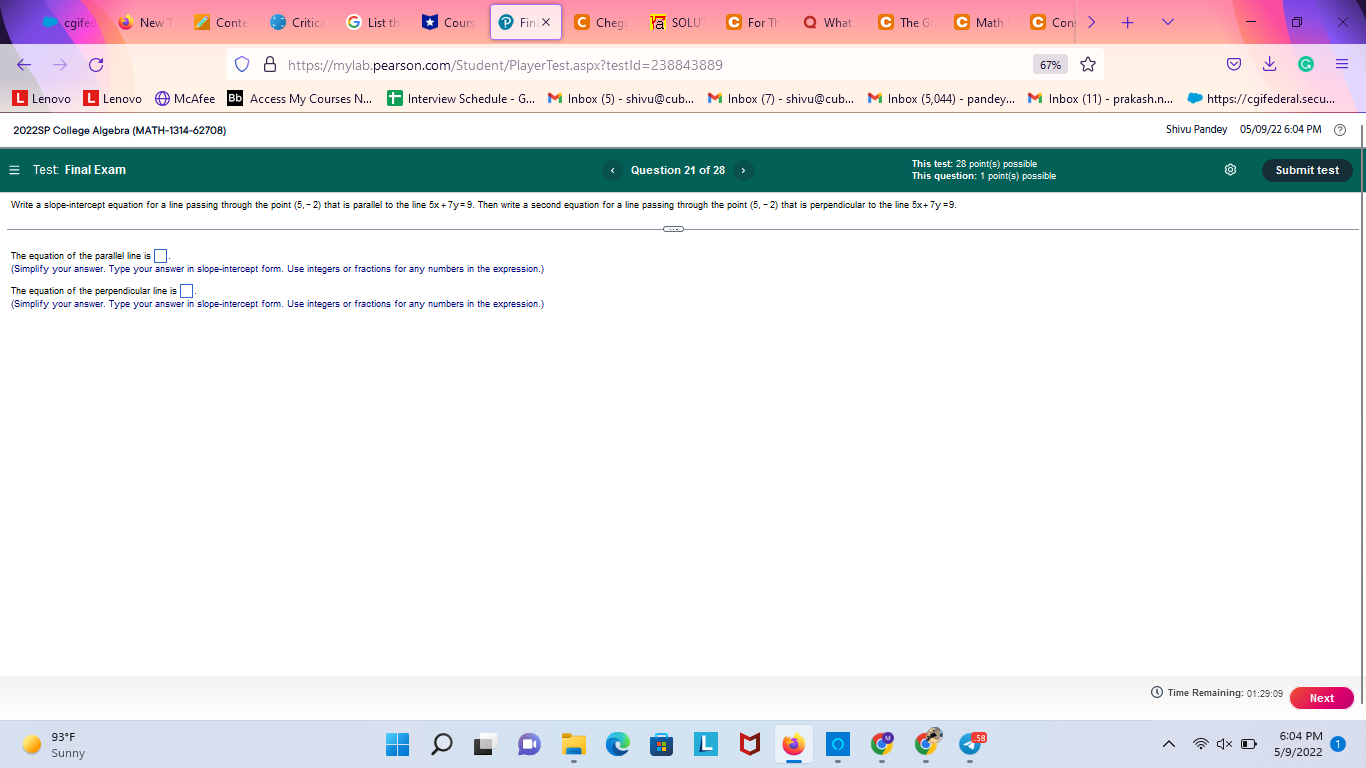Select the "Shivu Pandey" name text
Screen dimensions: 1366x768
(x=1196, y=130)
